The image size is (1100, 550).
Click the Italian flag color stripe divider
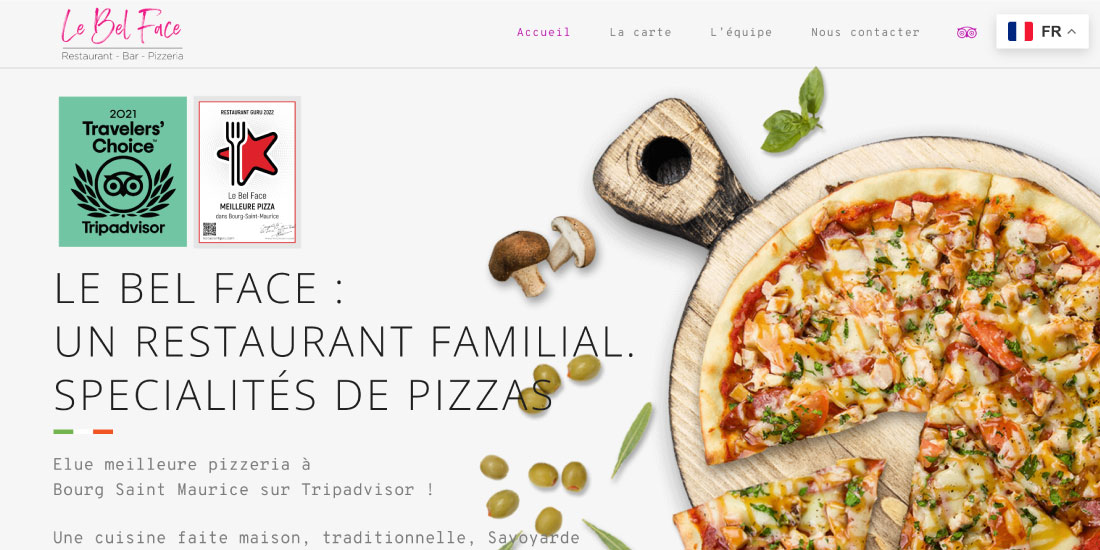coord(83,431)
